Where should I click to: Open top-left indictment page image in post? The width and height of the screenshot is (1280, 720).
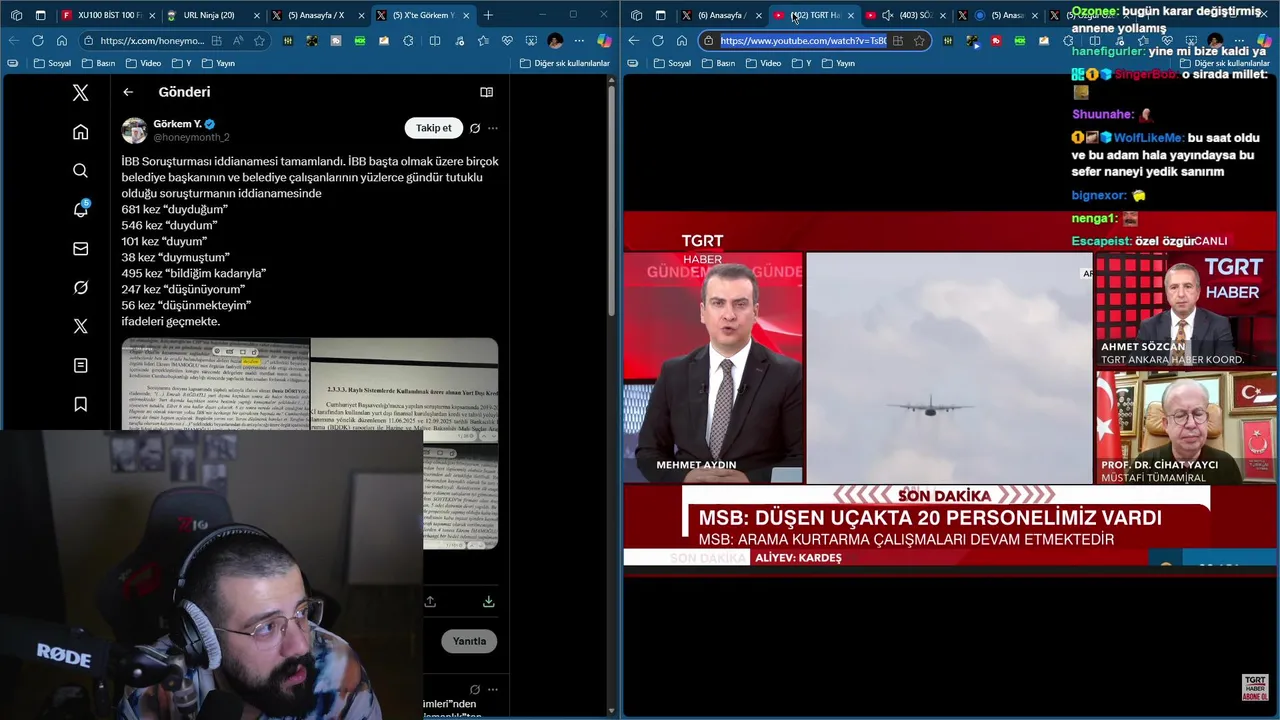216,384
